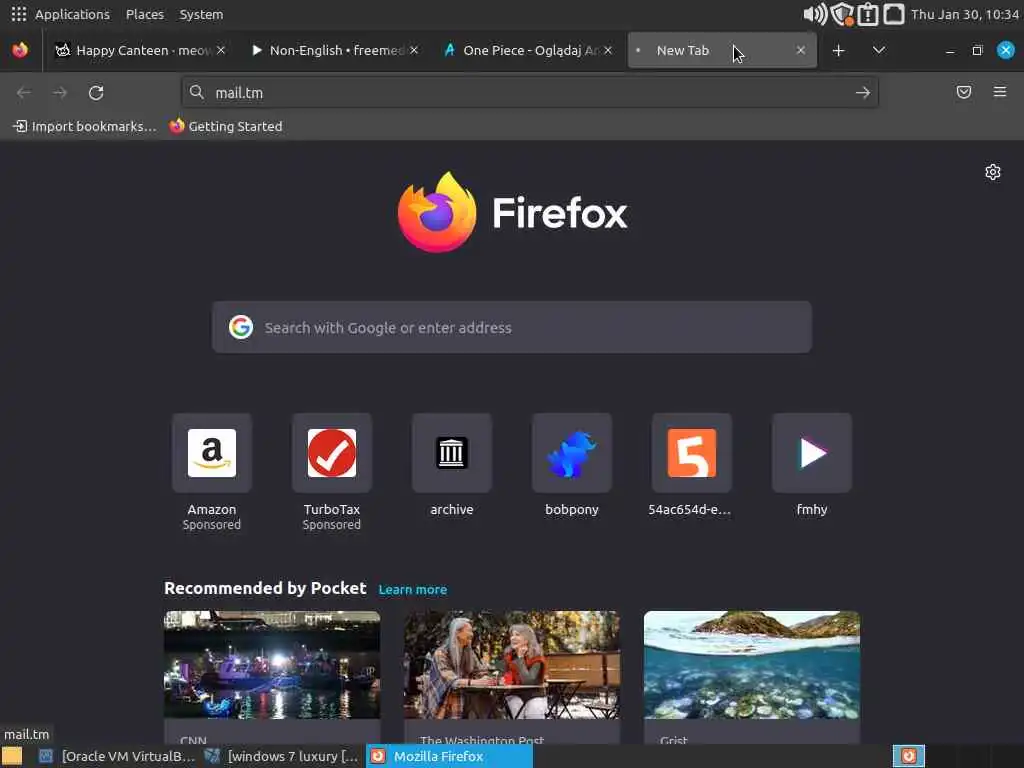Open the Applications menu

72,14
